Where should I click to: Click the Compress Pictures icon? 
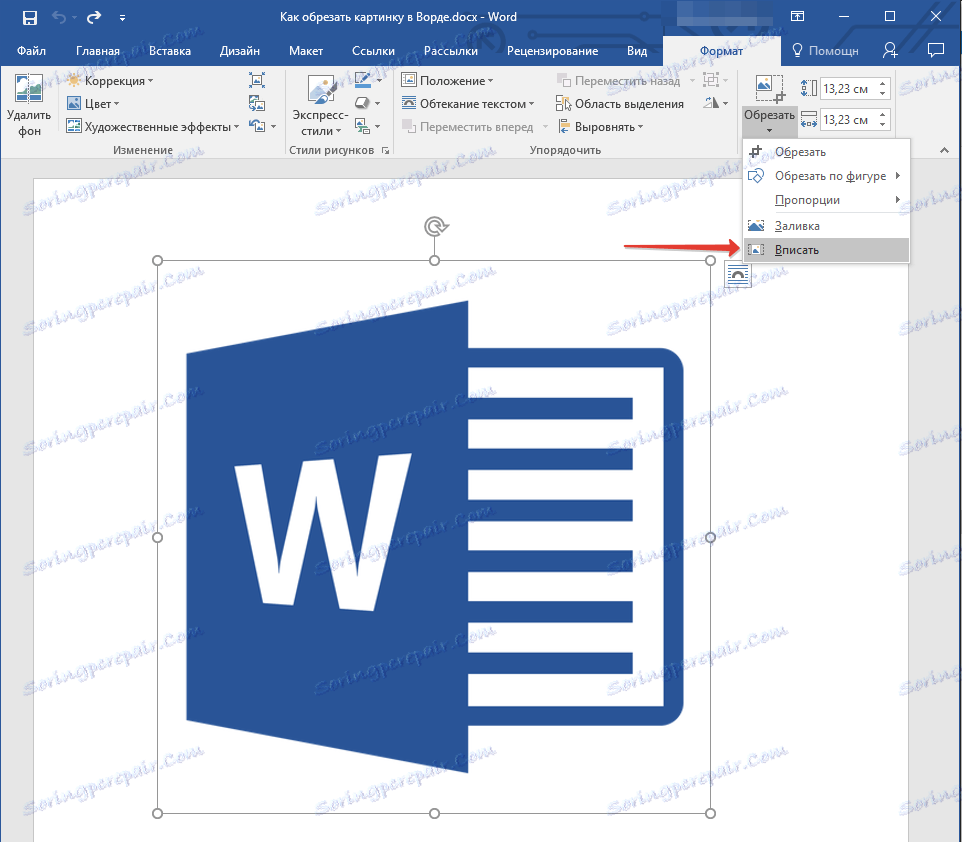pyautogui.click(x=257, y=80)
